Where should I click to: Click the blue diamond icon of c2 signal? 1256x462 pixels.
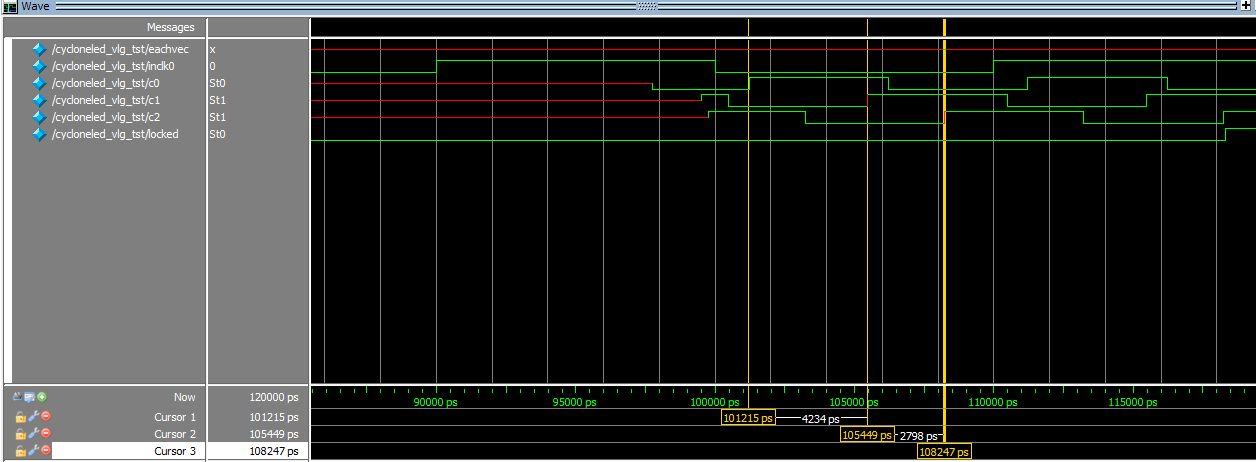pyautogui.click(x=39, y=117)
